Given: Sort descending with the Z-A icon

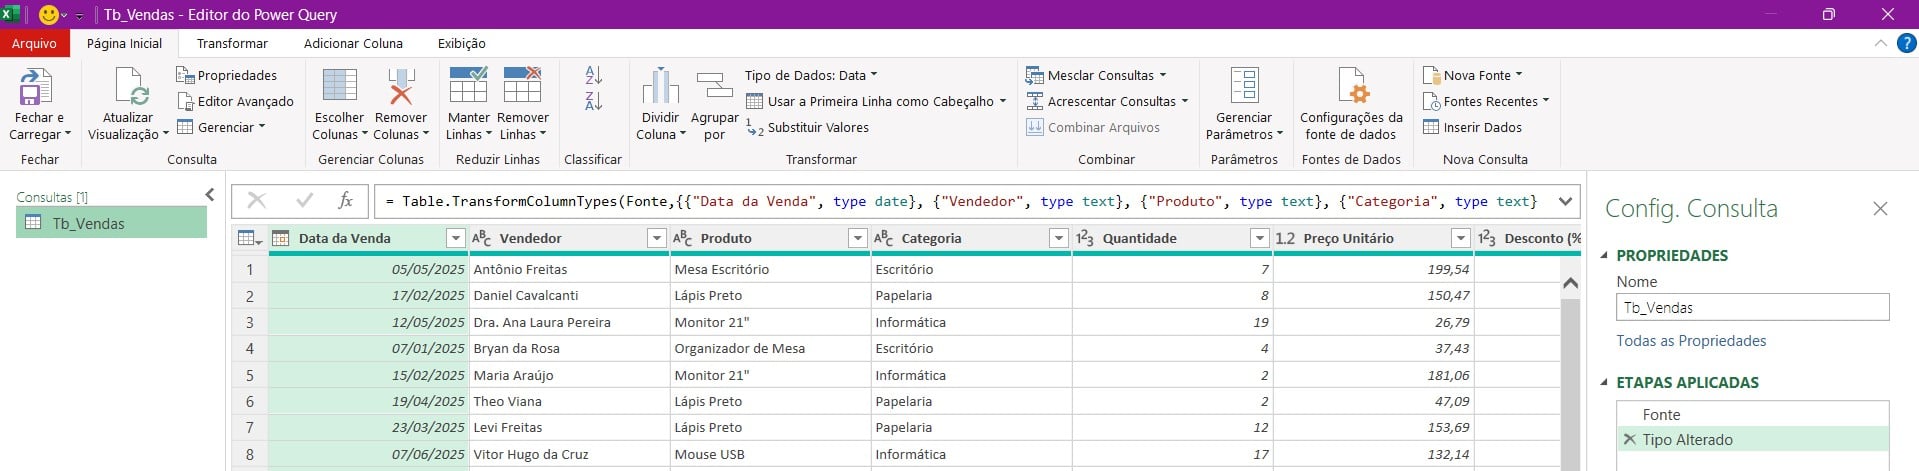Looking at the screenshot, I should (x=593, y=101).
